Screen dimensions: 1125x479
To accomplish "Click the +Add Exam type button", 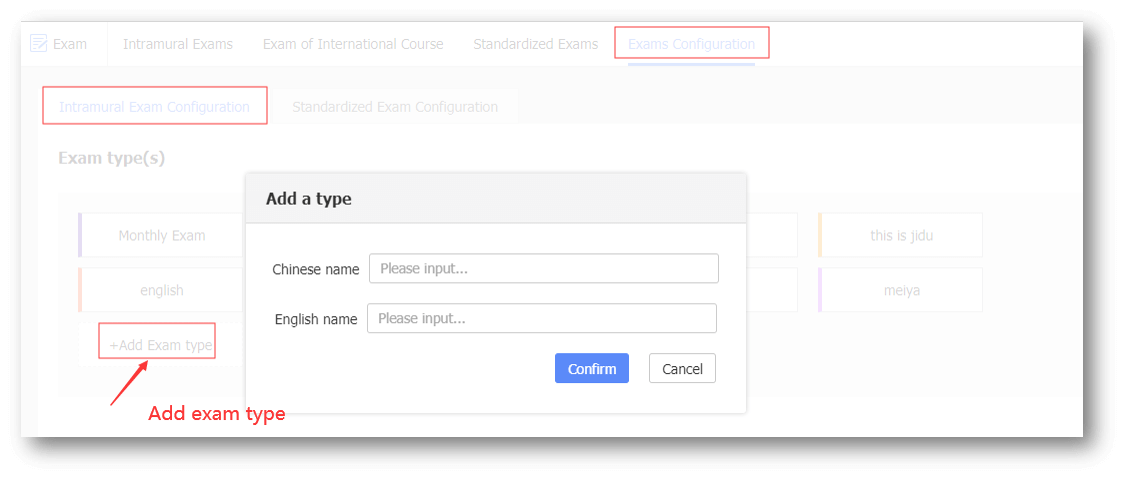I will pos(161,346).
